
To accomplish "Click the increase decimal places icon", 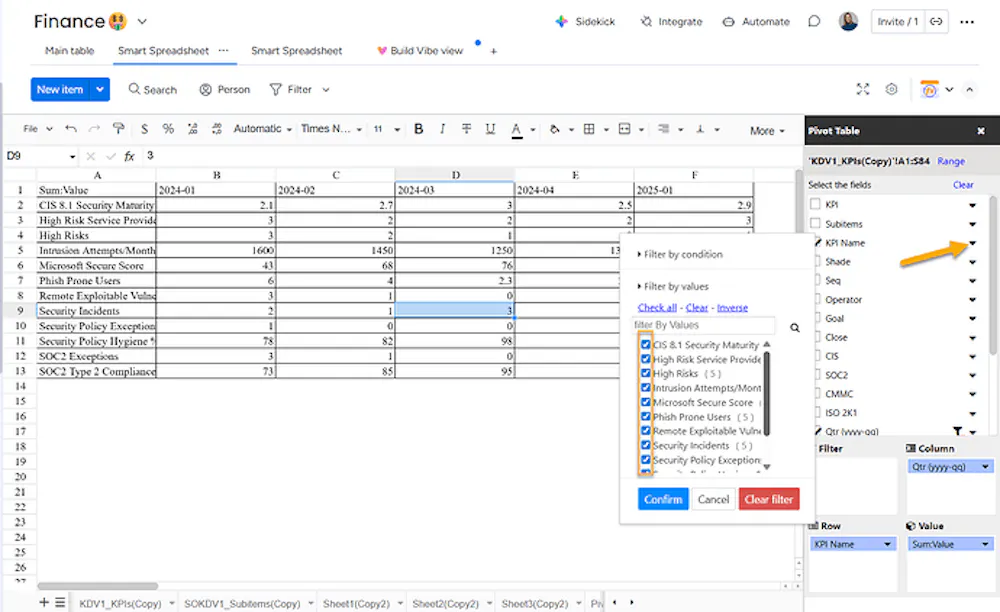I will 217,129.
